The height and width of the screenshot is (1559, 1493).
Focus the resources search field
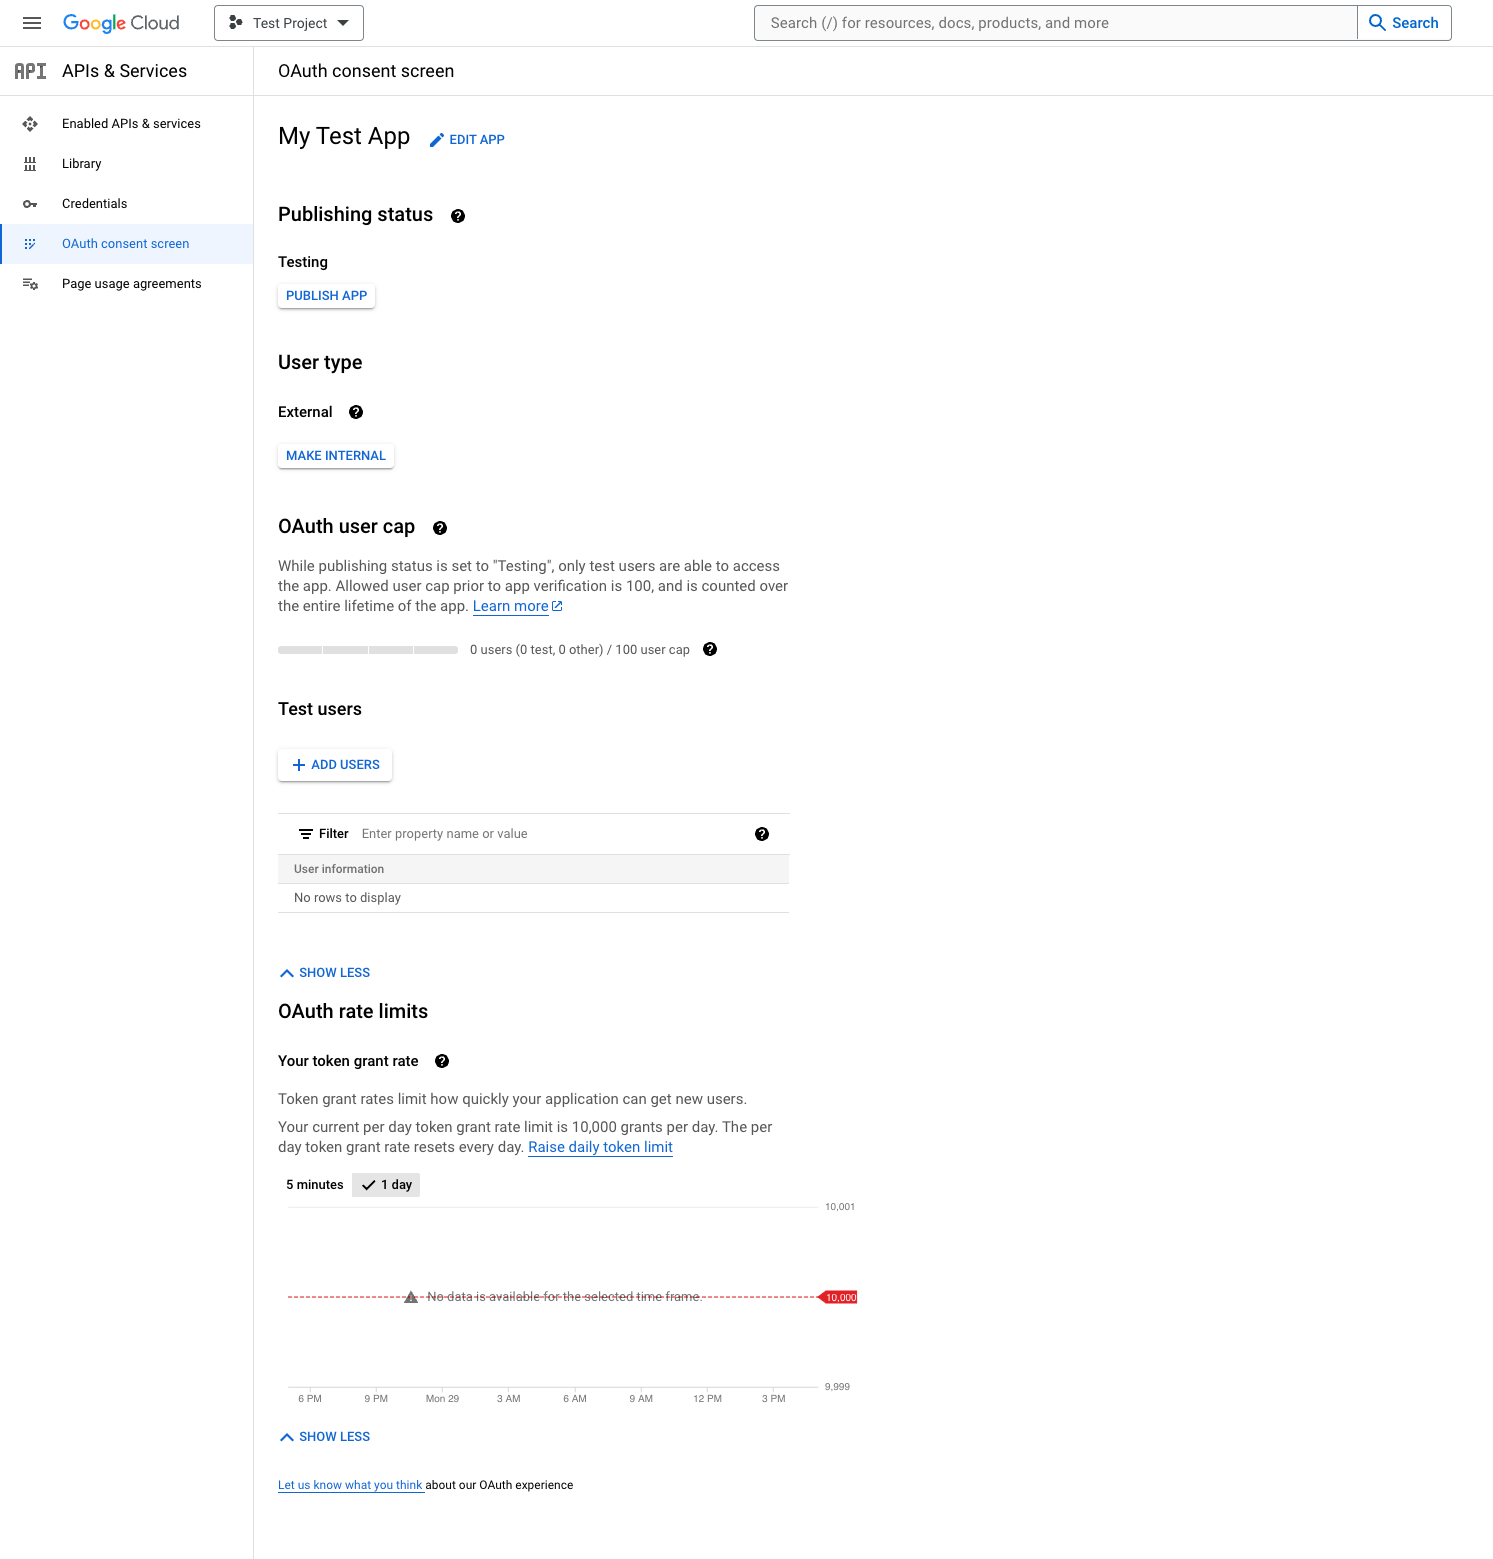(1055, 23)
